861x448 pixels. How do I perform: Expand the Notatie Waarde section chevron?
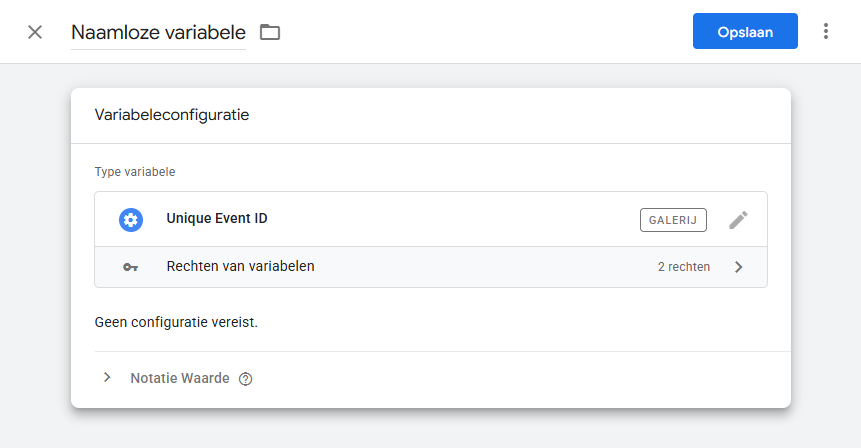click(x=107, y=378)
